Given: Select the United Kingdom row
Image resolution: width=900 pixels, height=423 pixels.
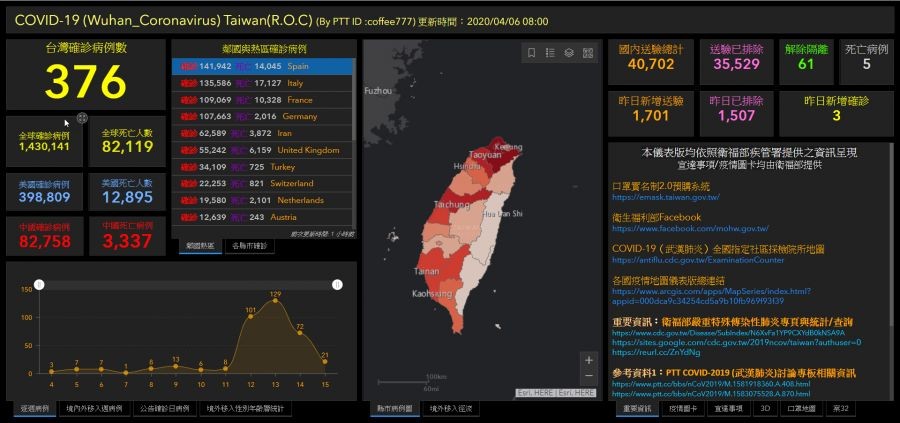Looking at the screenshot, I should (262, 150).
